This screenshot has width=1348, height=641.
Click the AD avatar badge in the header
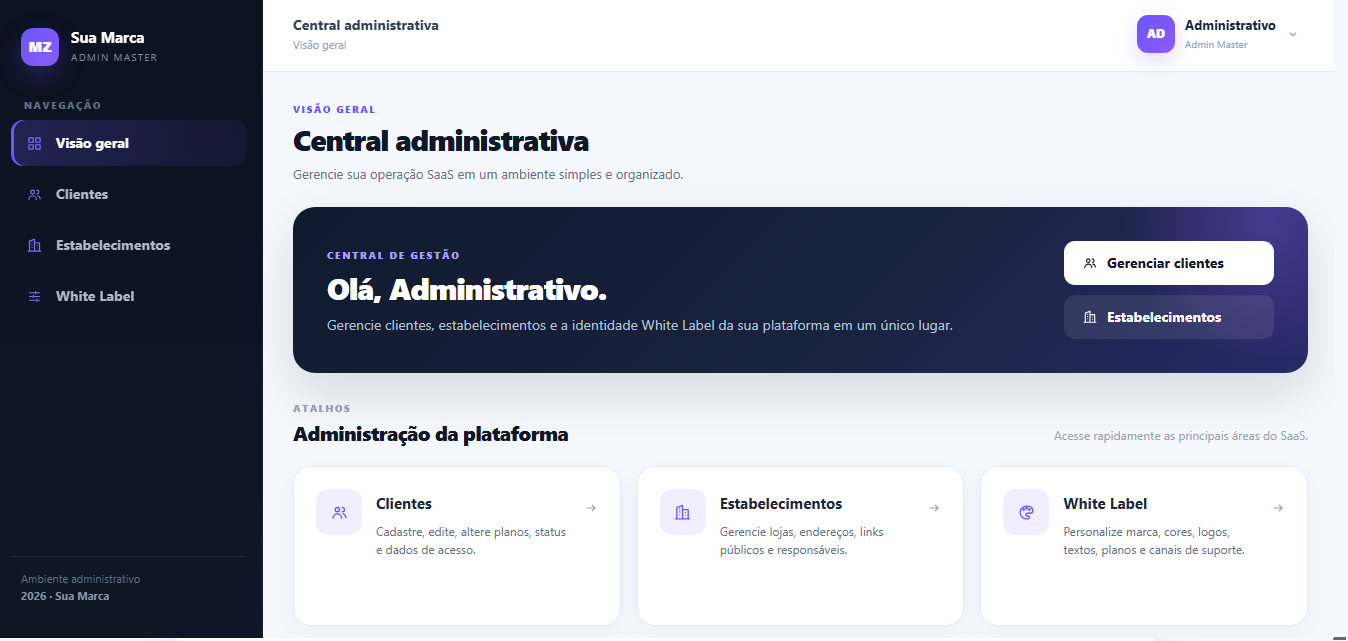(x=1156, y=34)
